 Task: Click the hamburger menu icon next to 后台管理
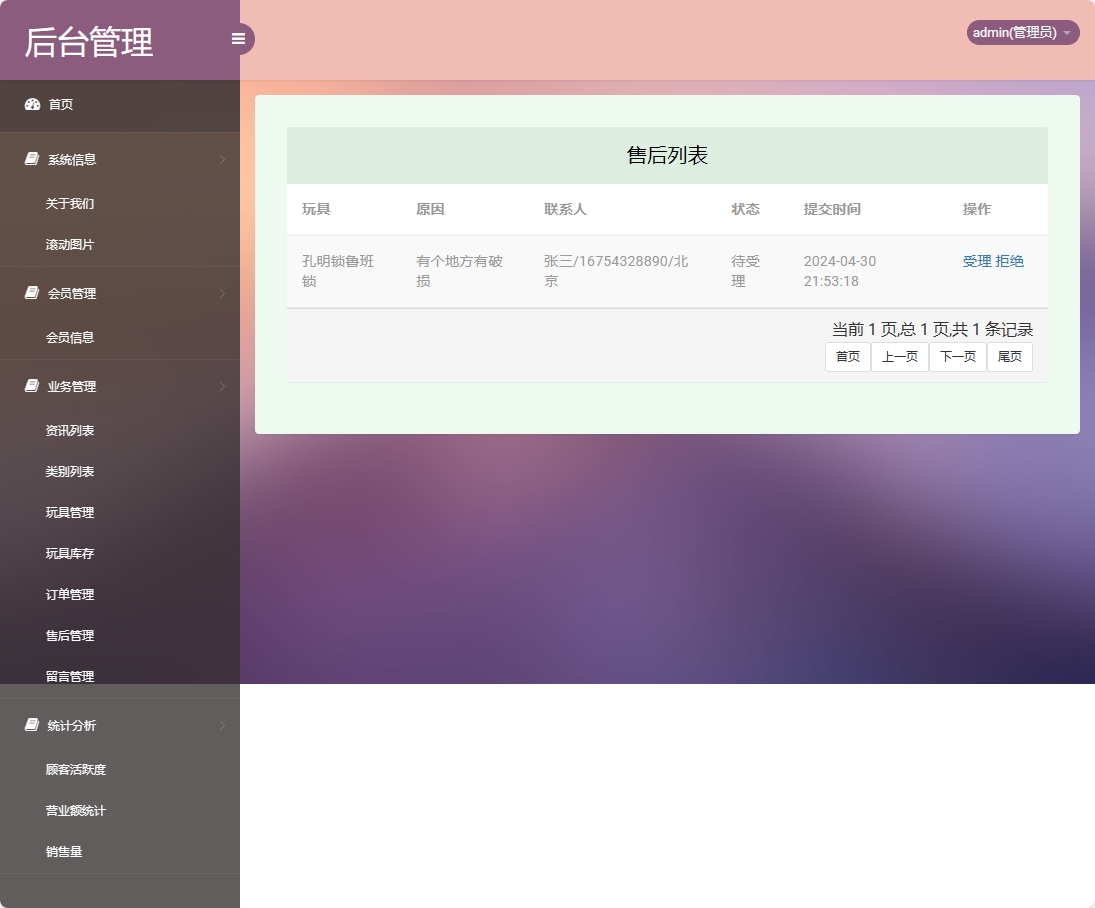(x=238, y=38)
